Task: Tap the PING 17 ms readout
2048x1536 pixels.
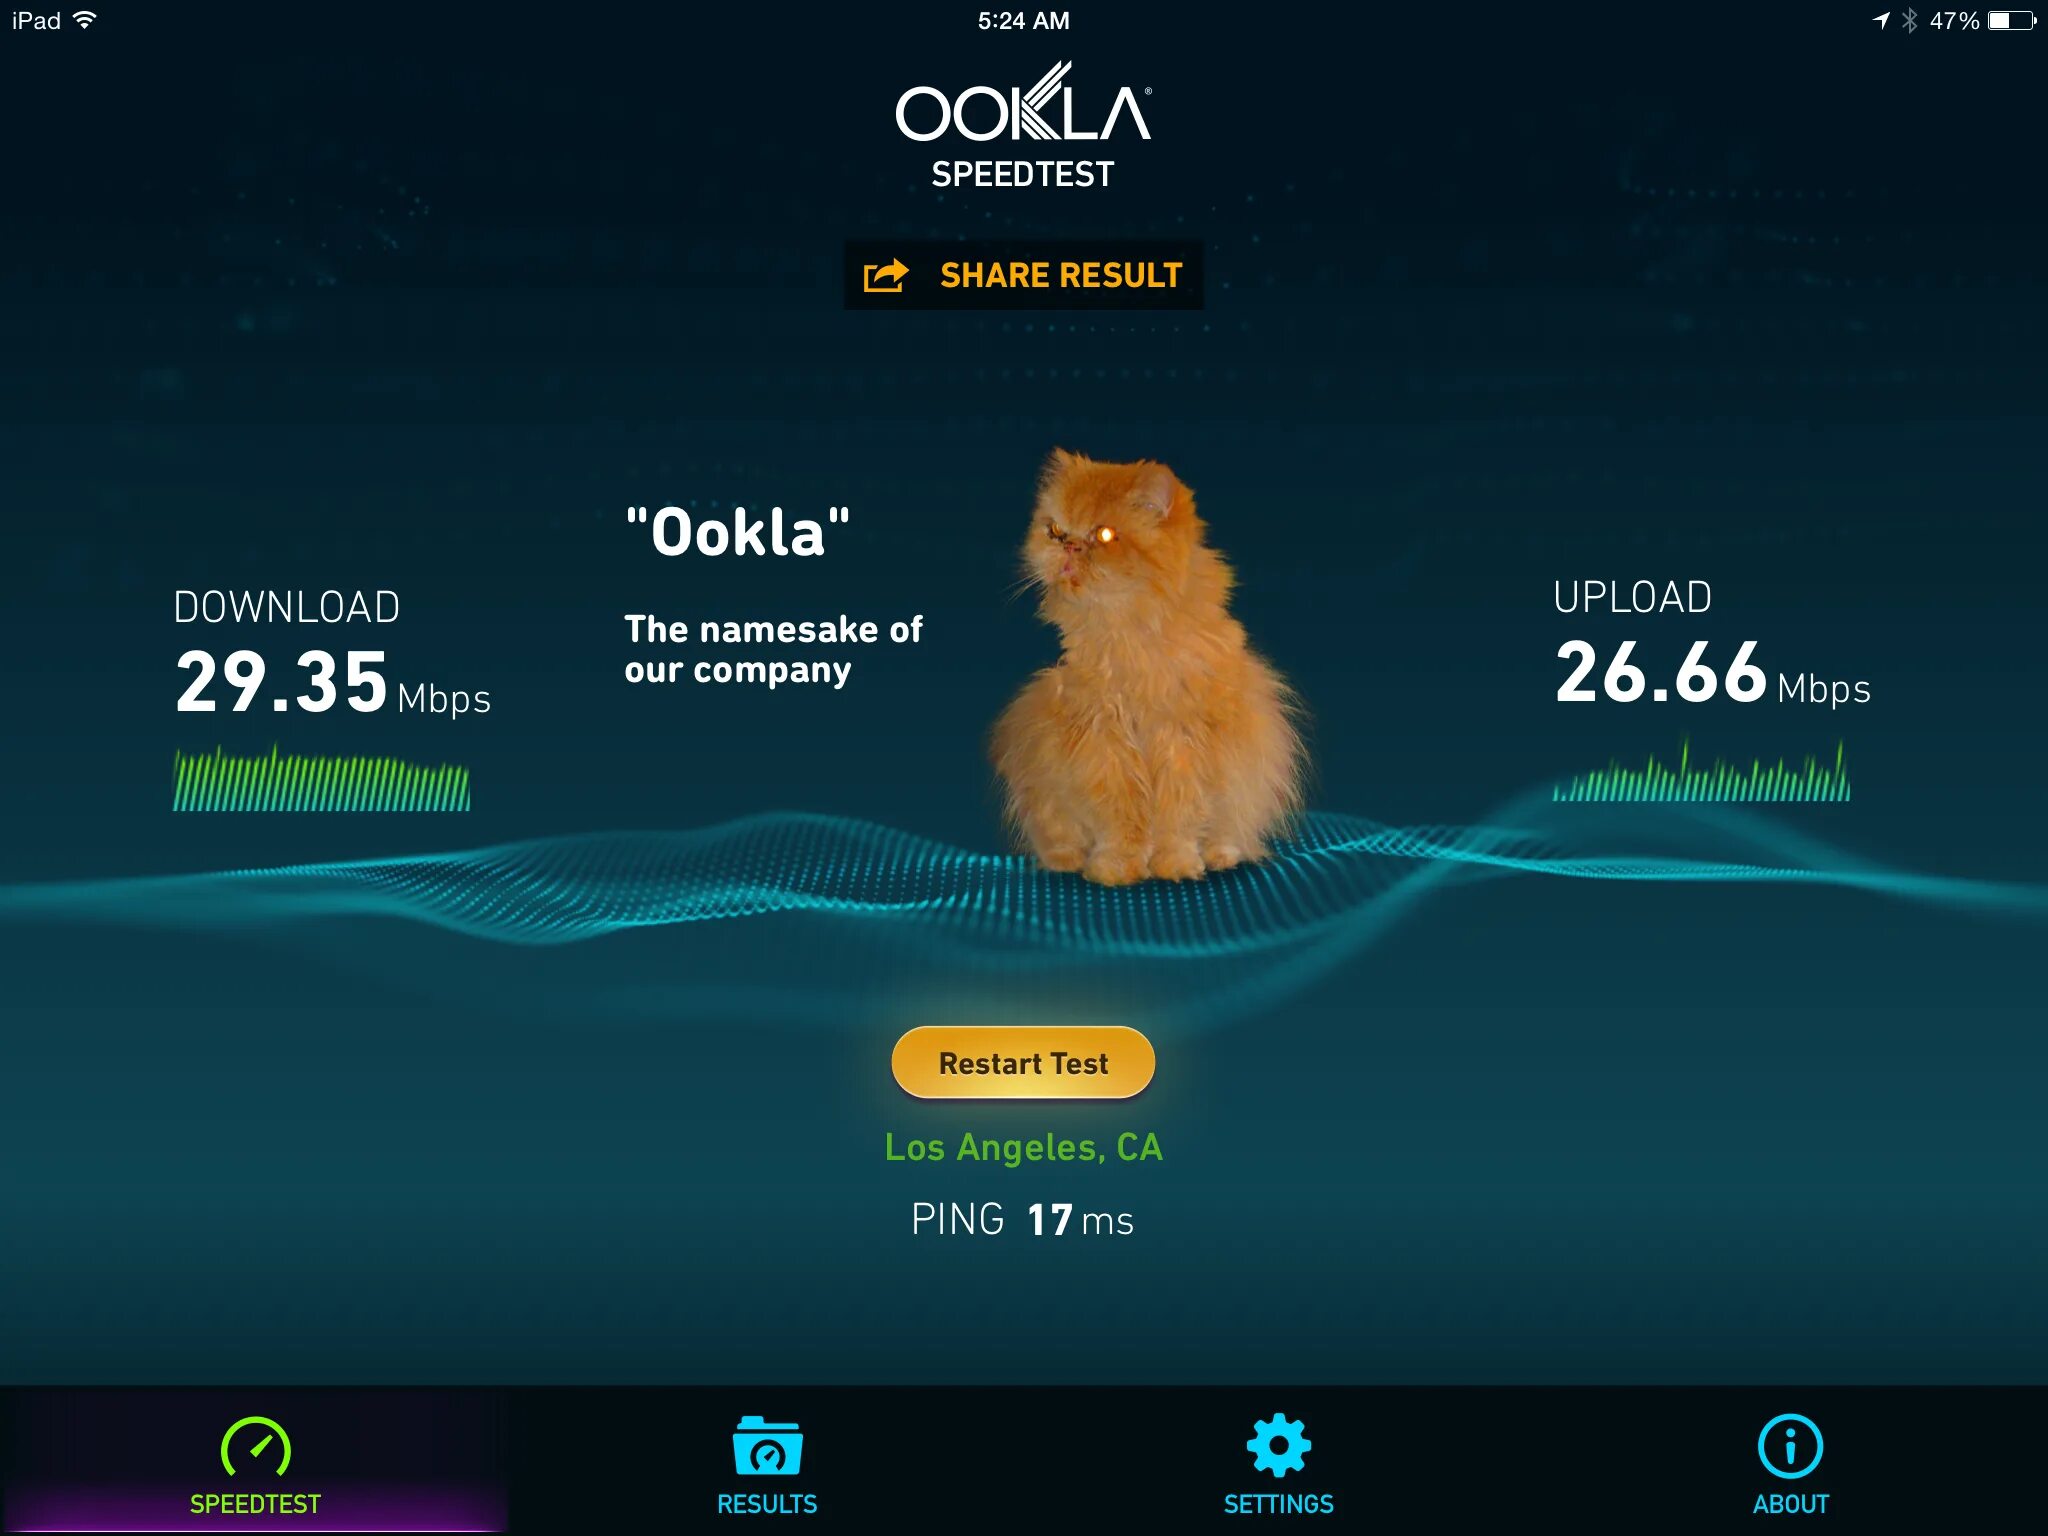Action: click(x=1022, y=1219)
